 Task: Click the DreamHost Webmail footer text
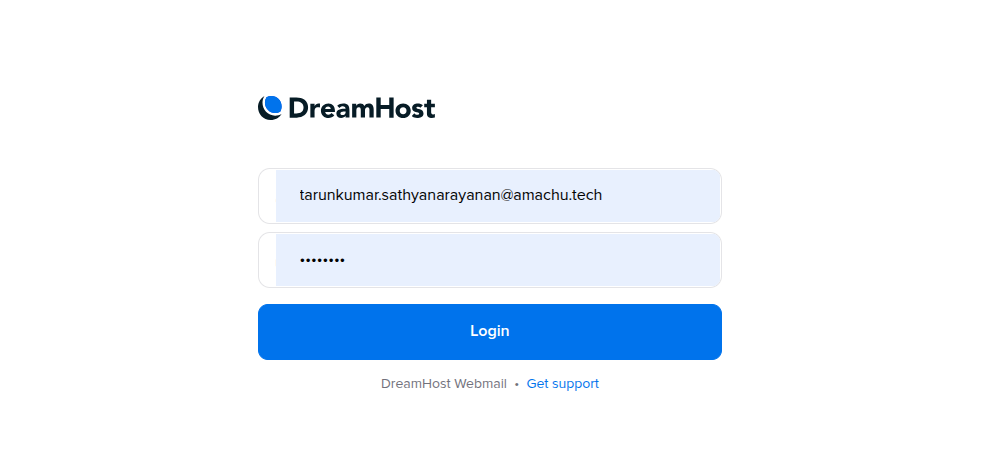444,383
